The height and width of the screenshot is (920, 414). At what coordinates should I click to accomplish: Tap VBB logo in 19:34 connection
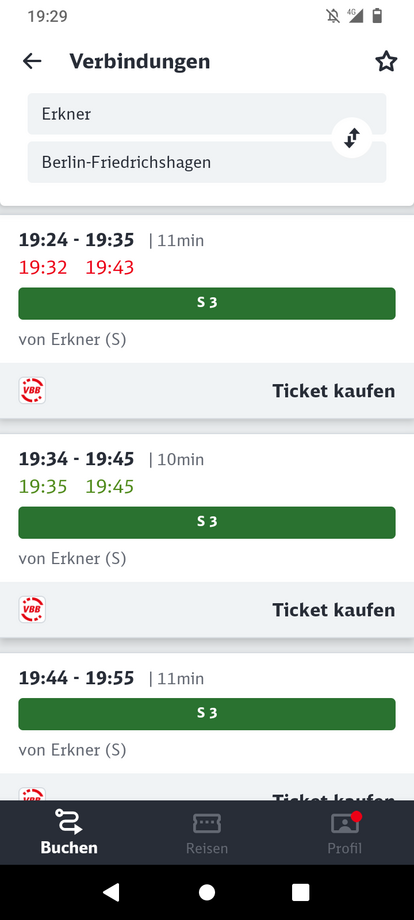tap(32, 610)
